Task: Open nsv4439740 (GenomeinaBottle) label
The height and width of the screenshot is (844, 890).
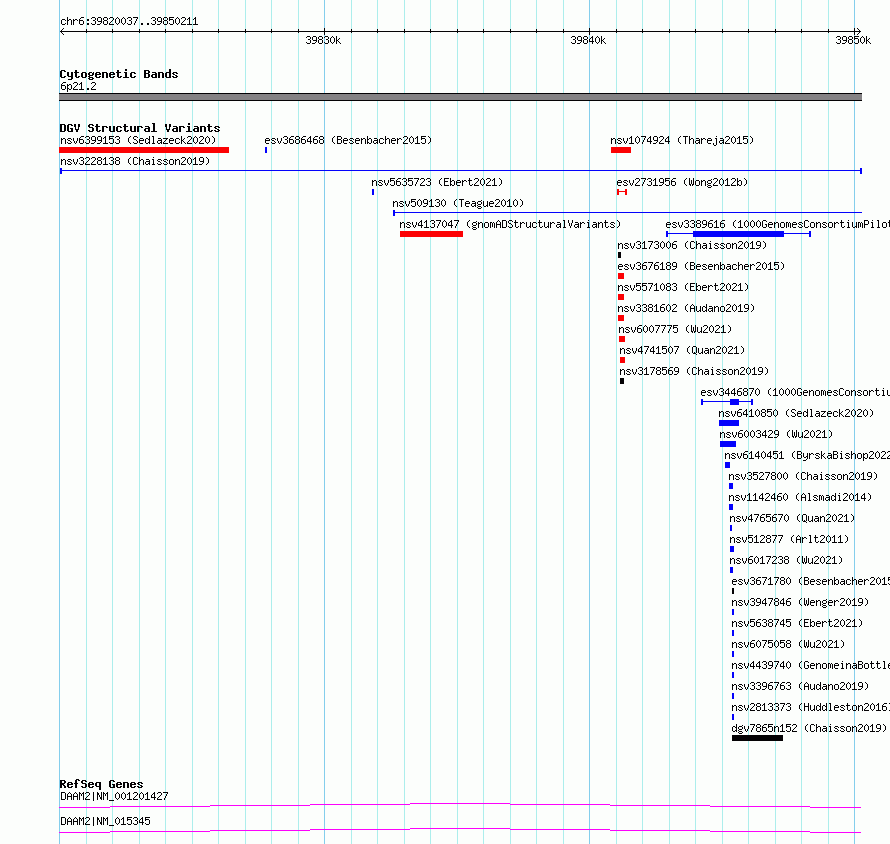Action: click(x=811, y=665)
